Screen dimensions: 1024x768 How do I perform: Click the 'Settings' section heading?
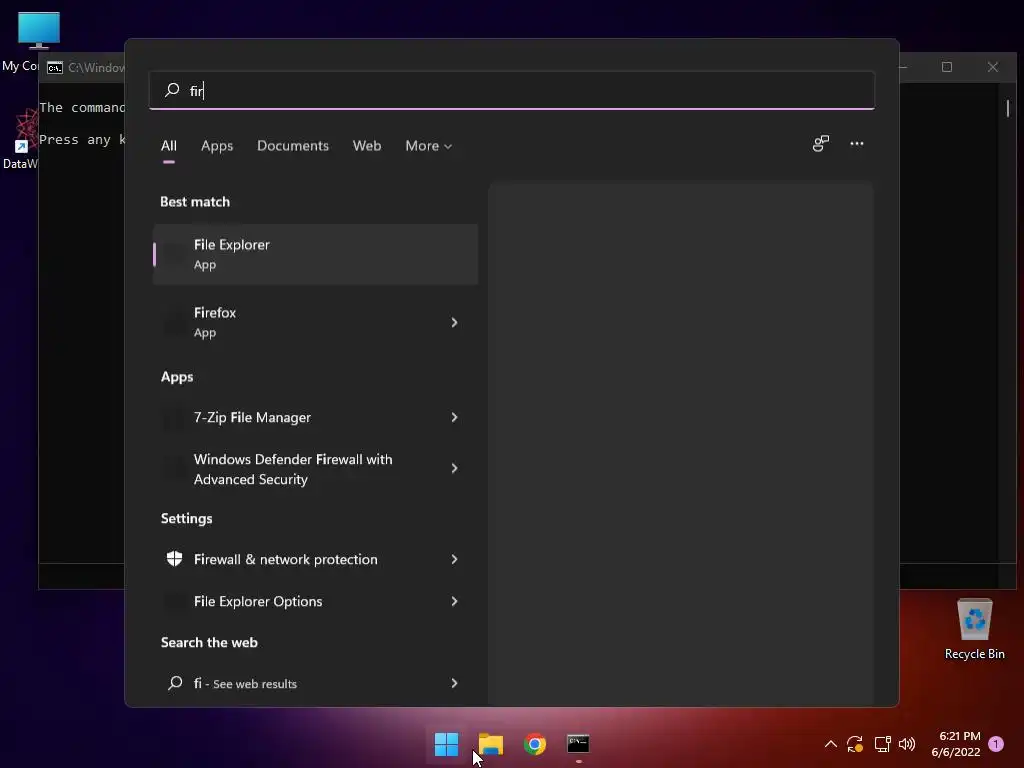point(187,519)
